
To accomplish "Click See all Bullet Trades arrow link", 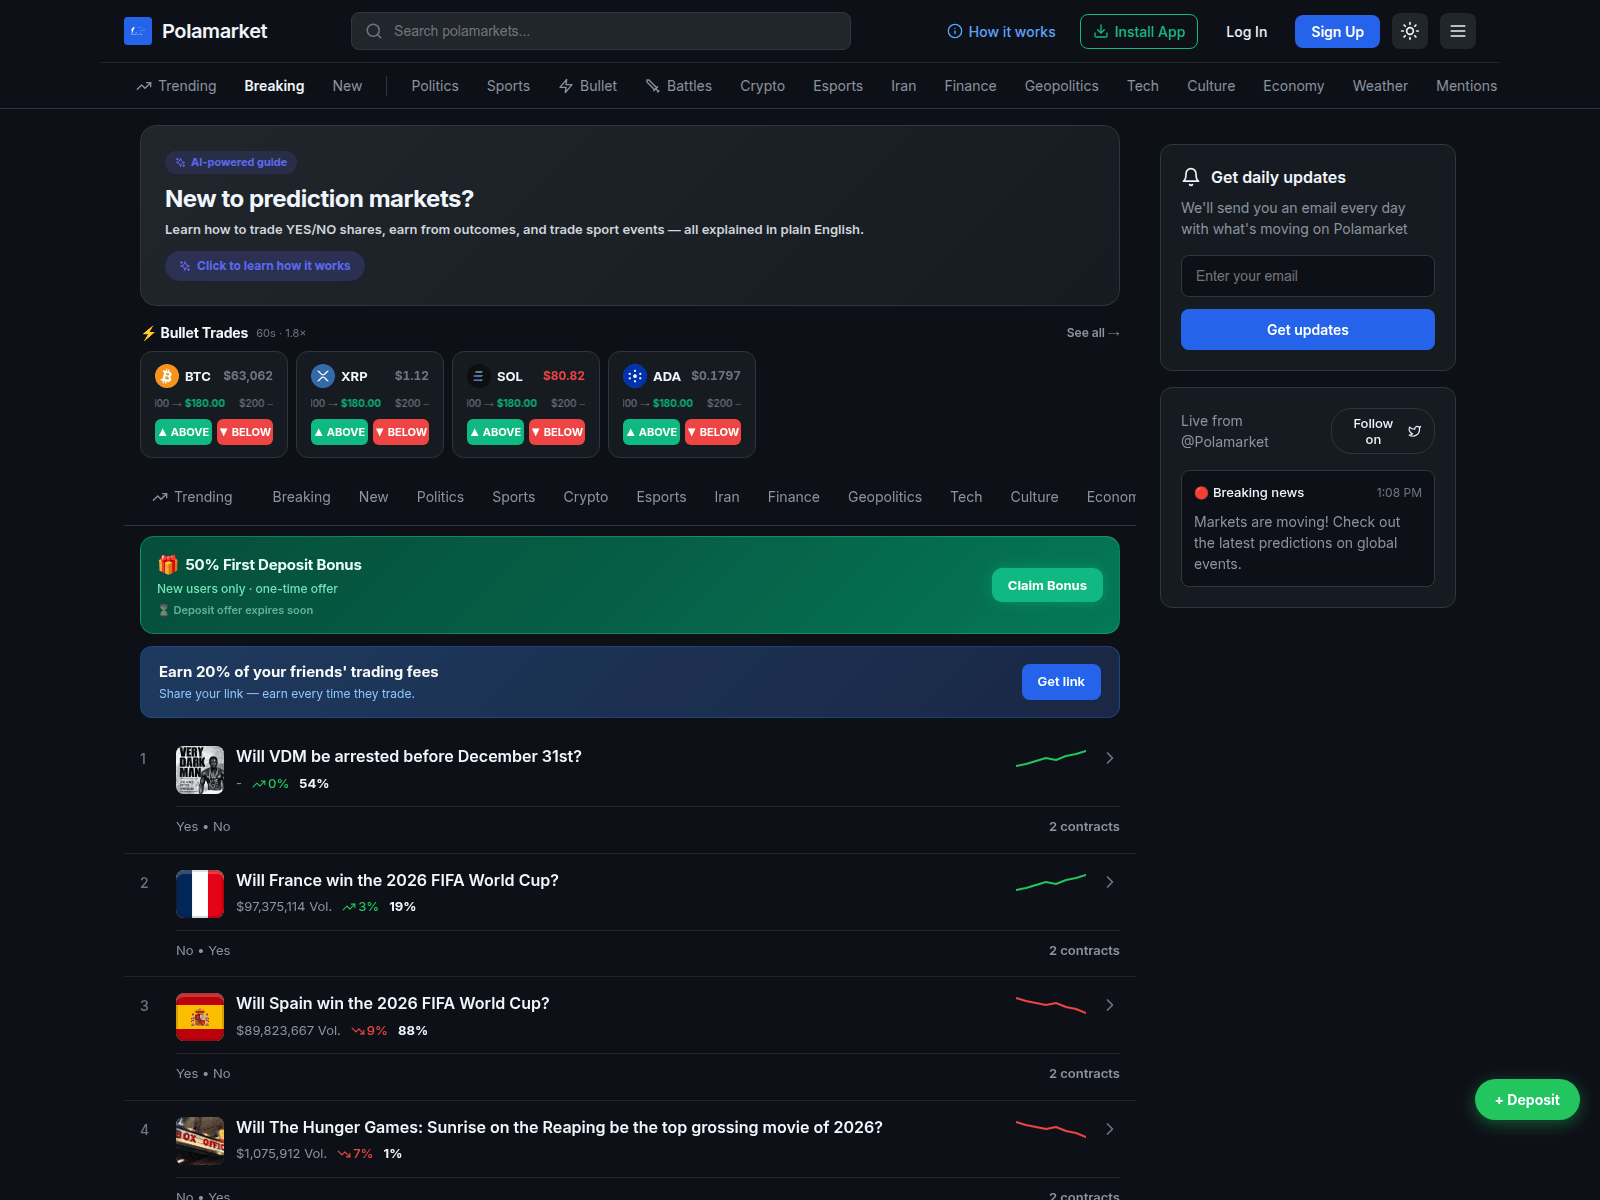I will 1093,333.
